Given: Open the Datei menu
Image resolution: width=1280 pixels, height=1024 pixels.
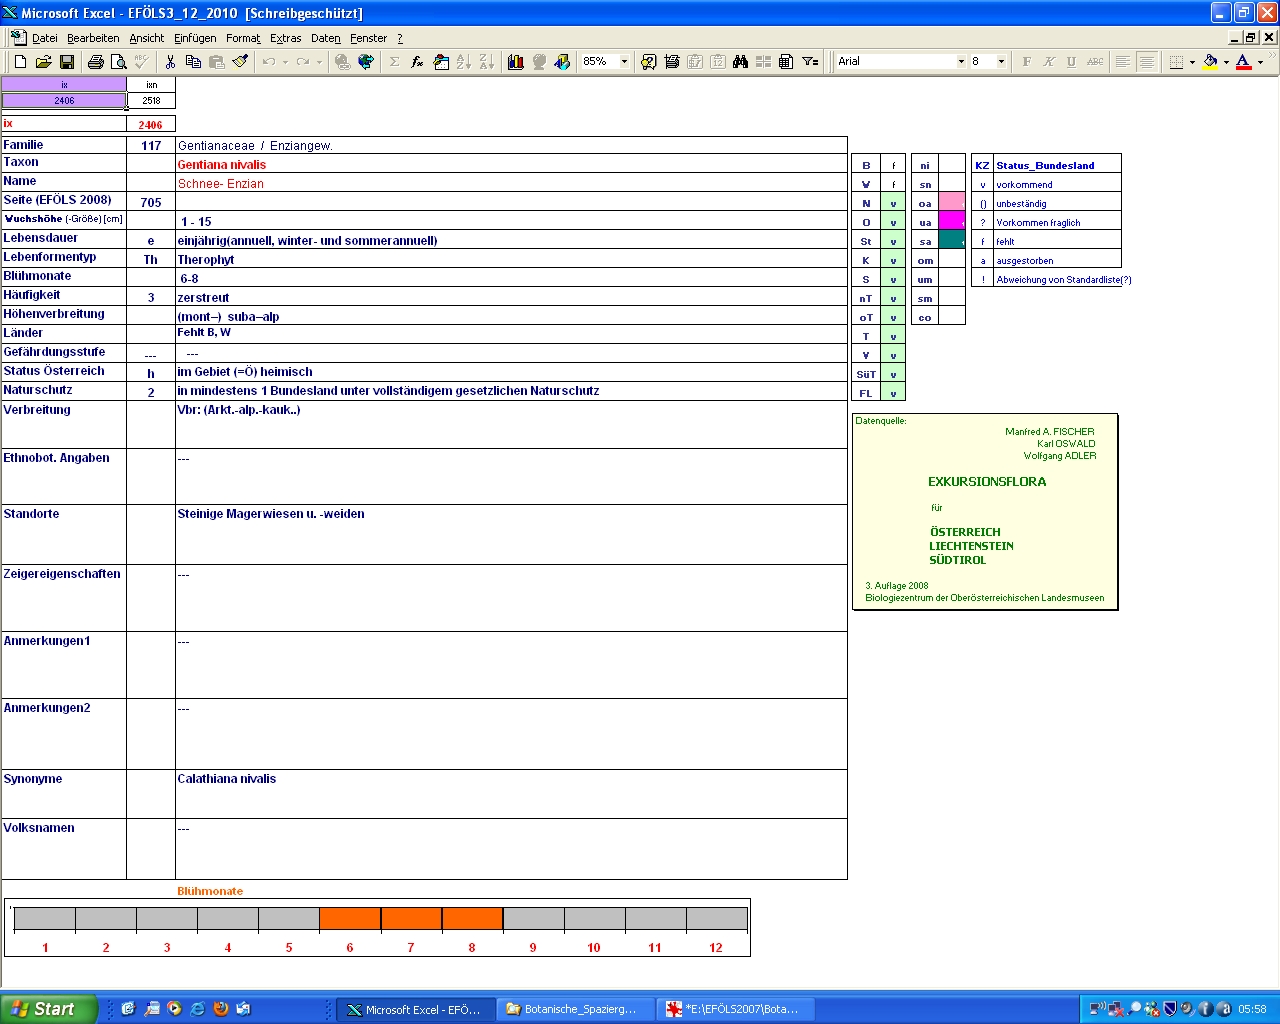Looking at the screenshot, I should point(45,38).
